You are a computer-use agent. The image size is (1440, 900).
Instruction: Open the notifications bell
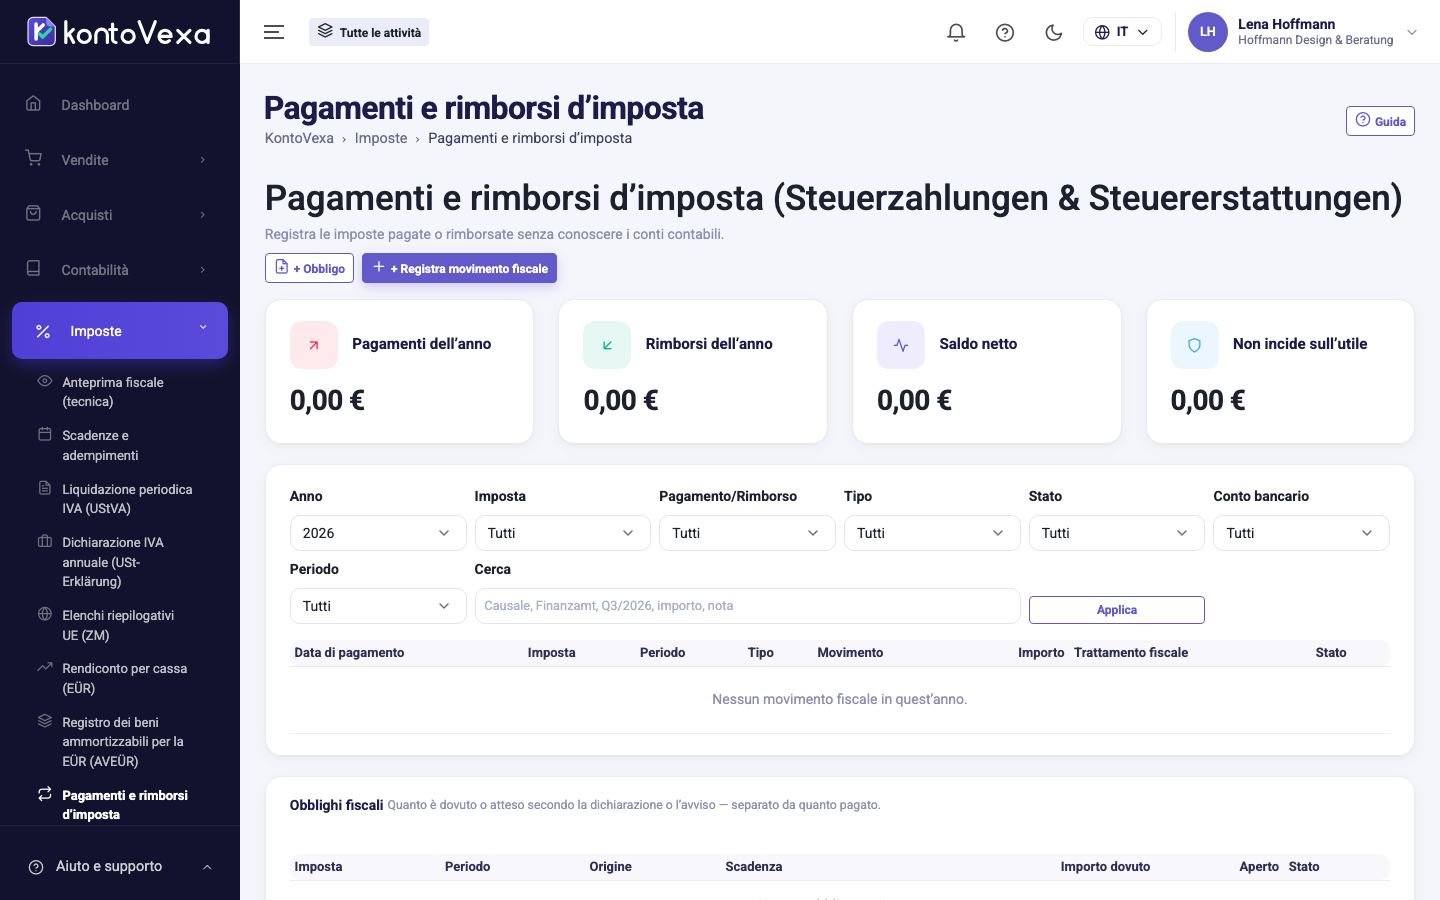pos(956,32)
